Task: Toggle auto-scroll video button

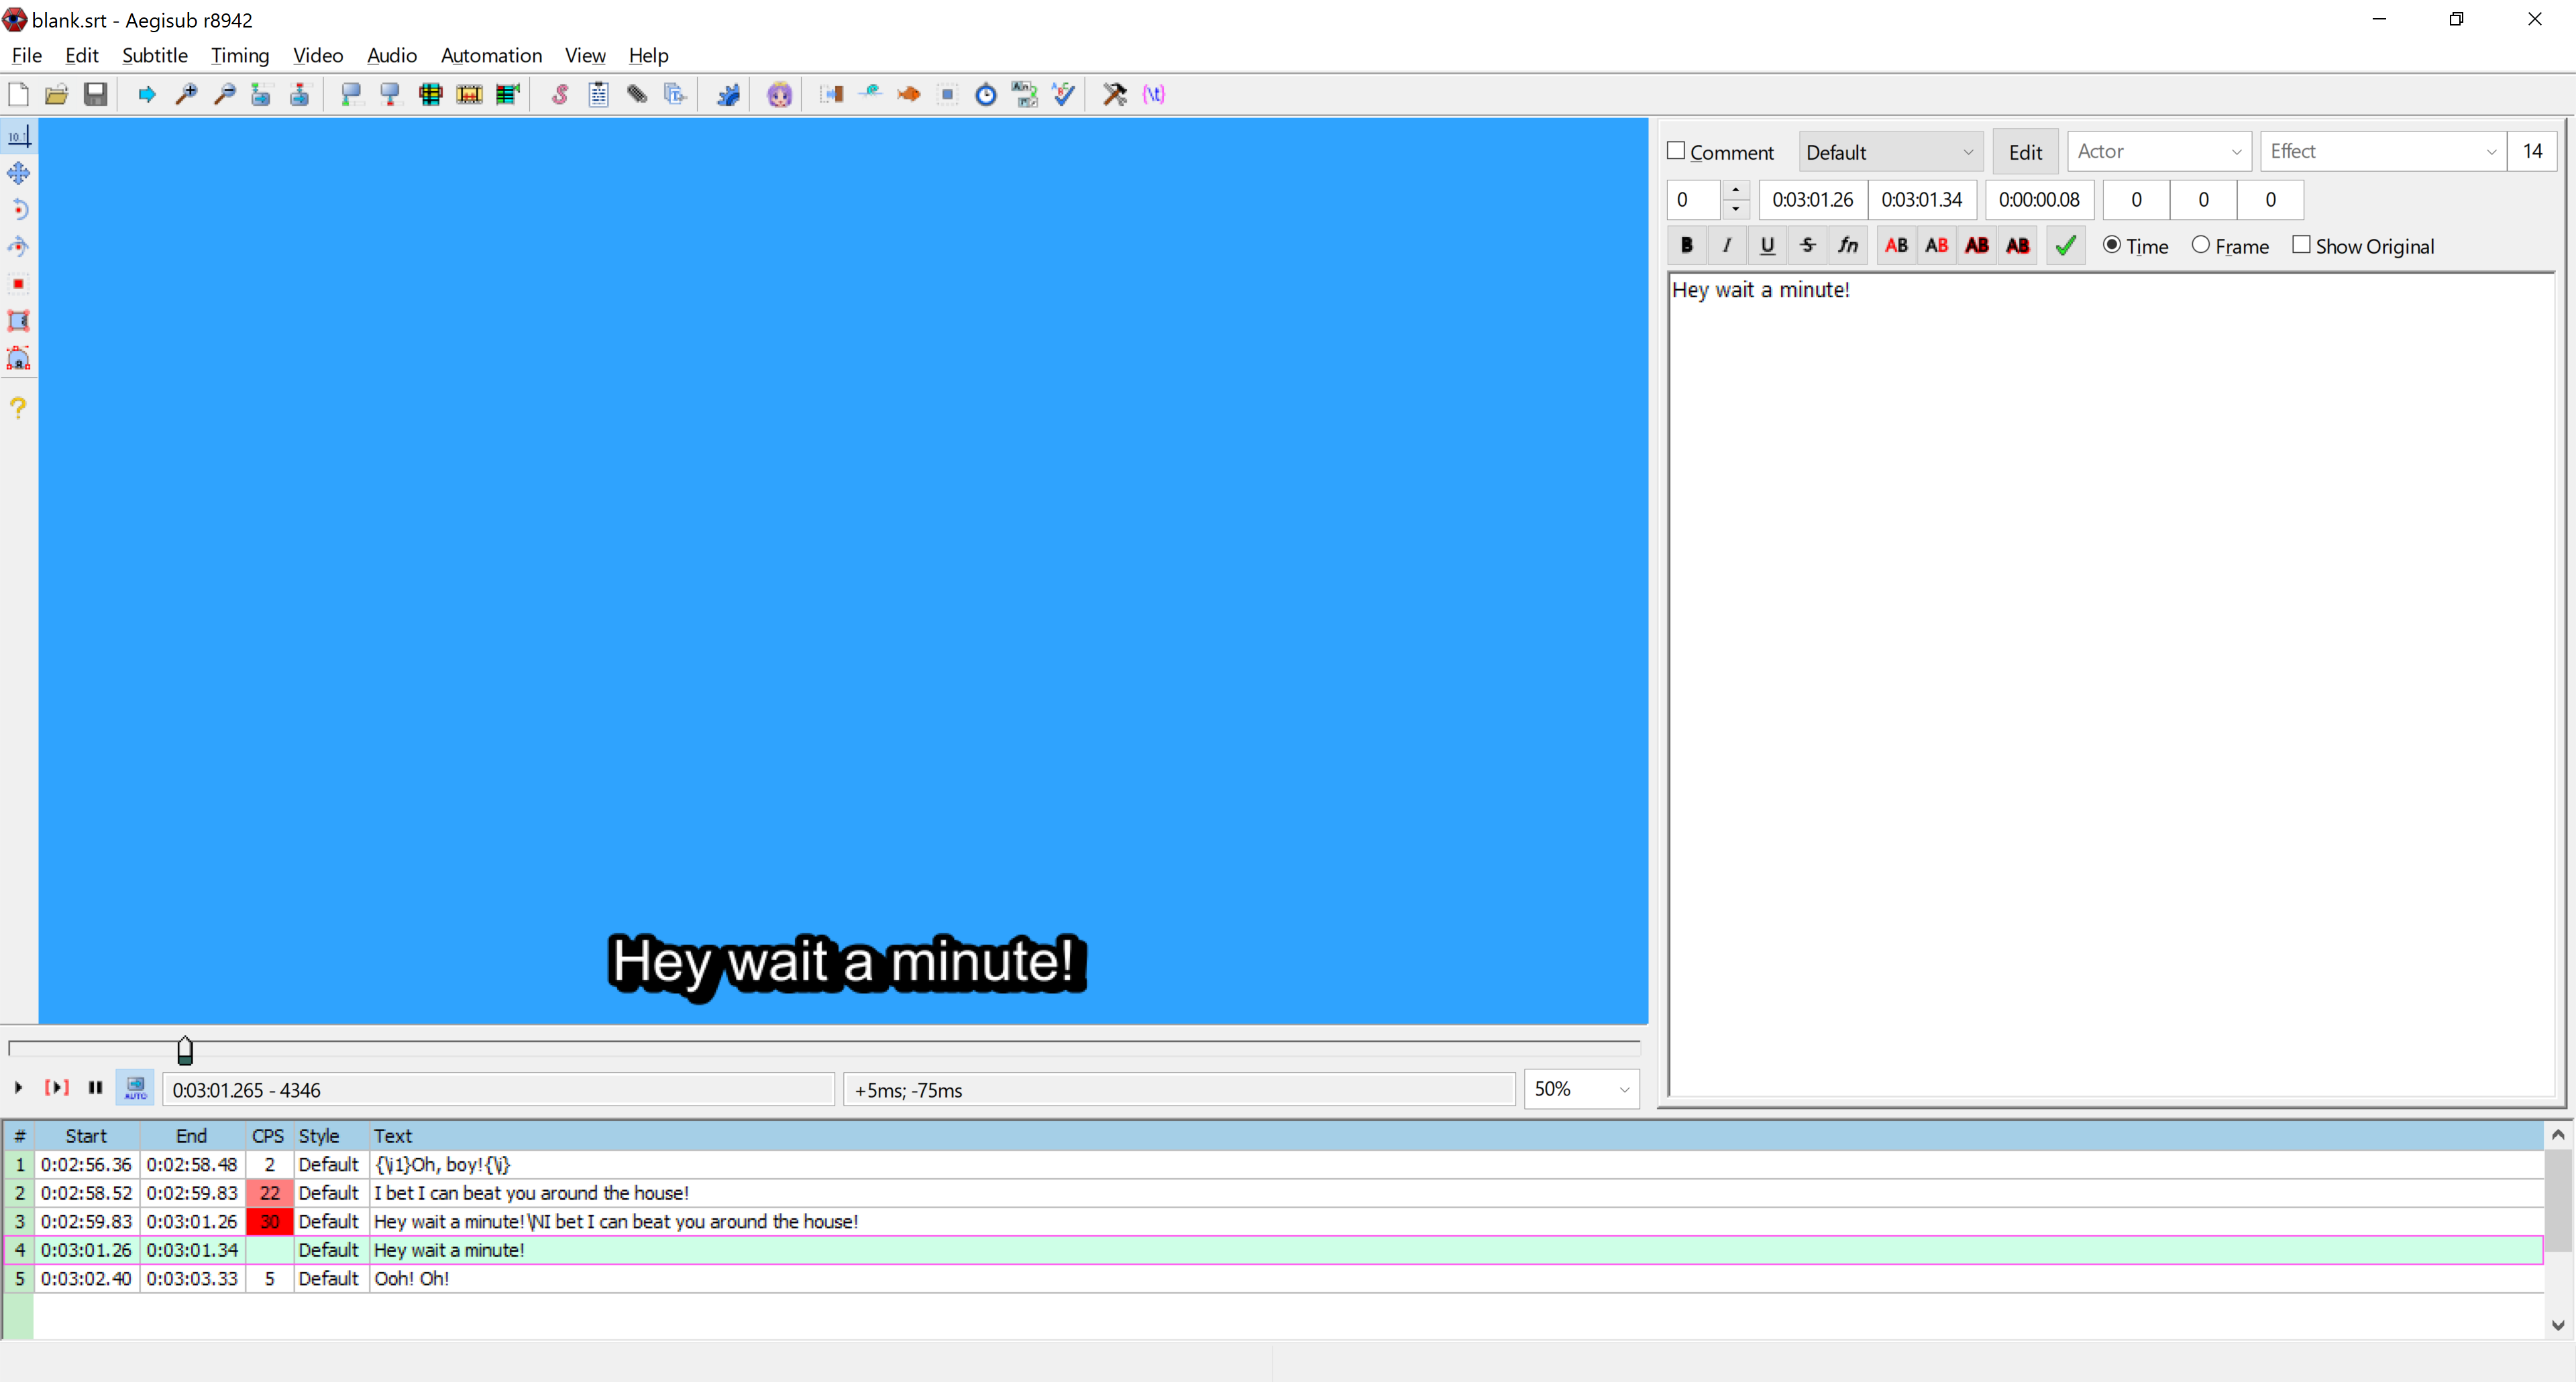Action: pyautogui.click(x=135, y=1088)
